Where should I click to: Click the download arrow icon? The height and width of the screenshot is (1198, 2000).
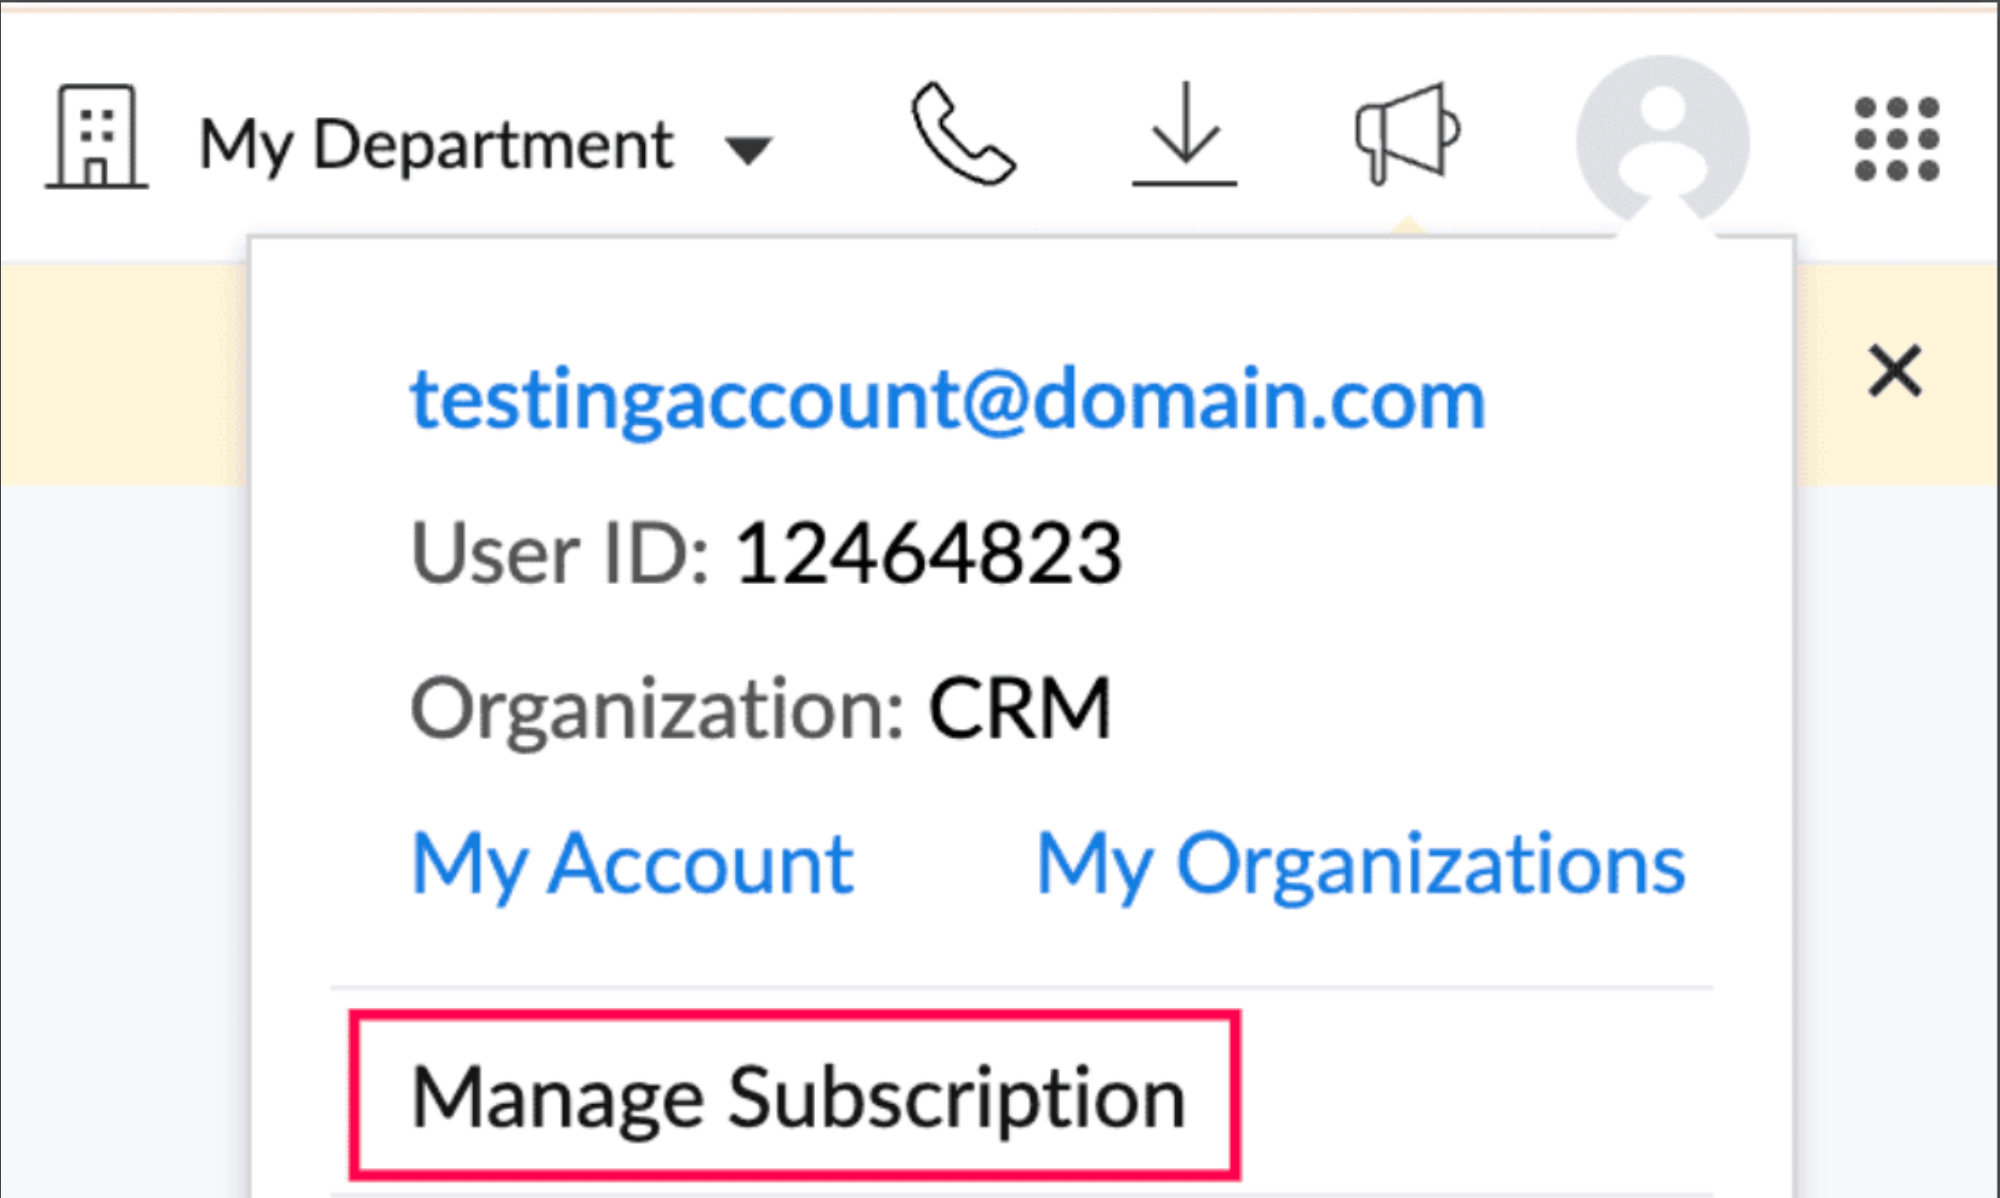tap(1184, 135)
